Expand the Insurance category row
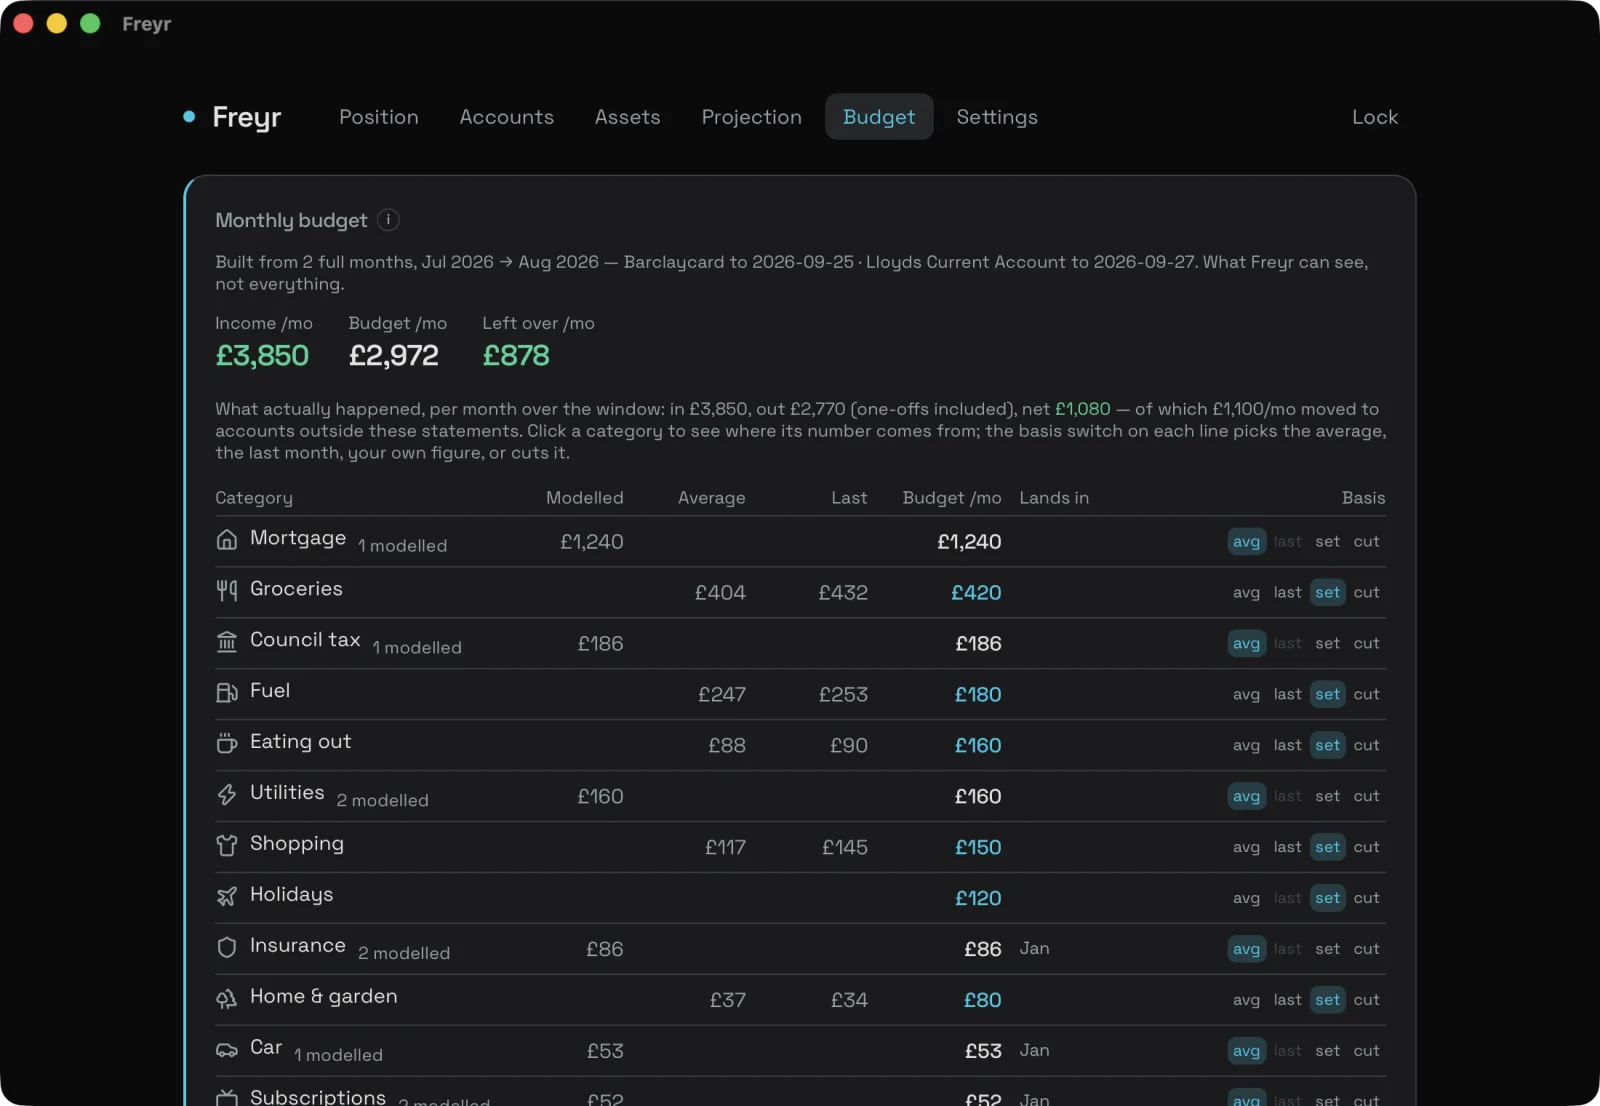The height and width of the screenshot is (1106, 1600). click(x=800, y=950)
